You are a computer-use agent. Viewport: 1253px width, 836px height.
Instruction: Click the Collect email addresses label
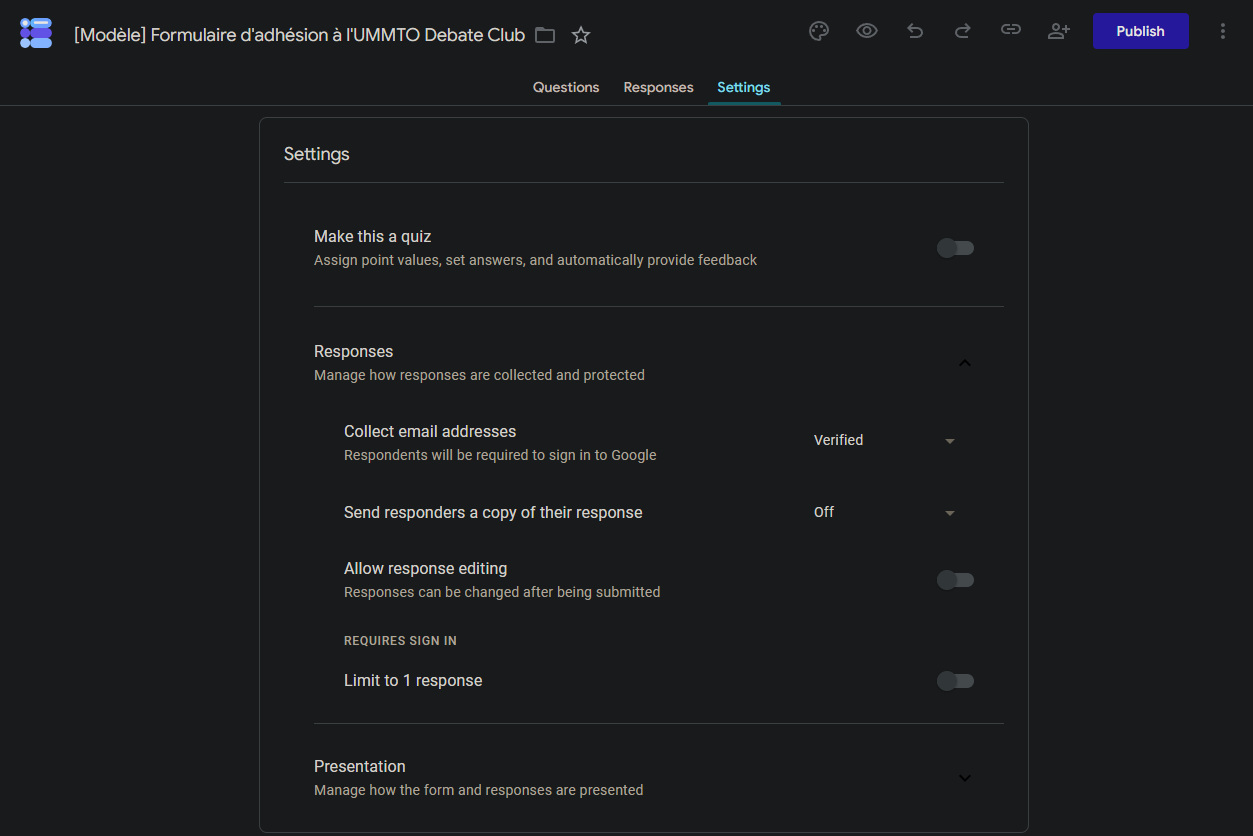pyautogui.click(x=430, y=432)
